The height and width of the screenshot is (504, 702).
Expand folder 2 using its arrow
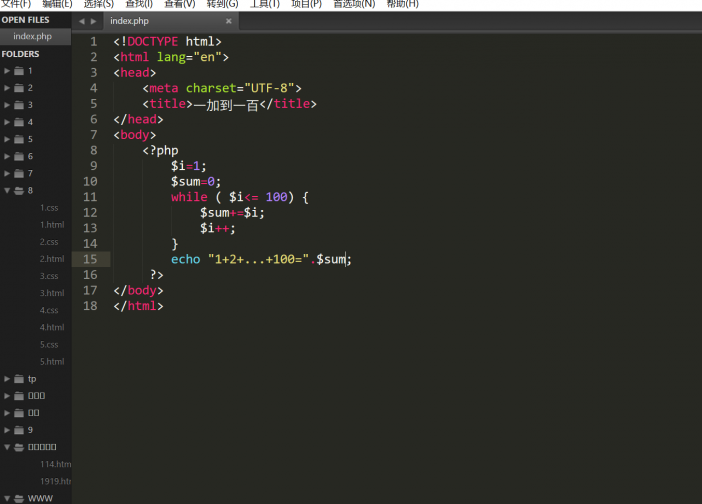[7, 88]
